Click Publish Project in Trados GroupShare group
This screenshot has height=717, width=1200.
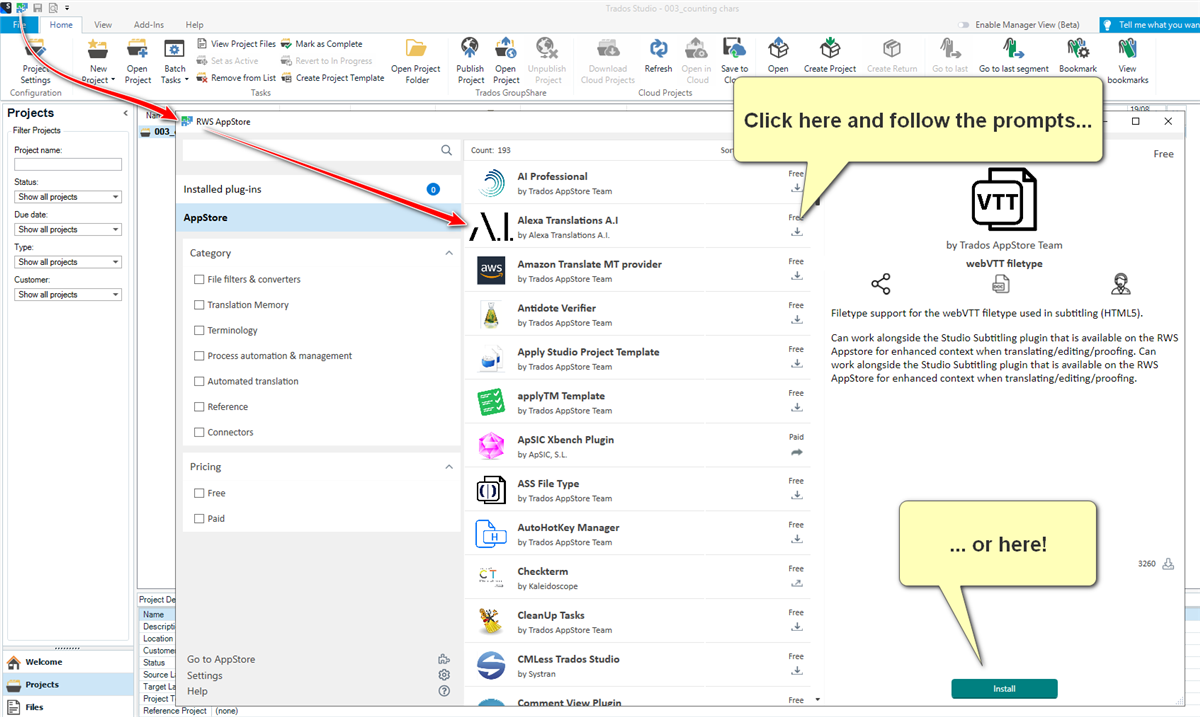470,61
